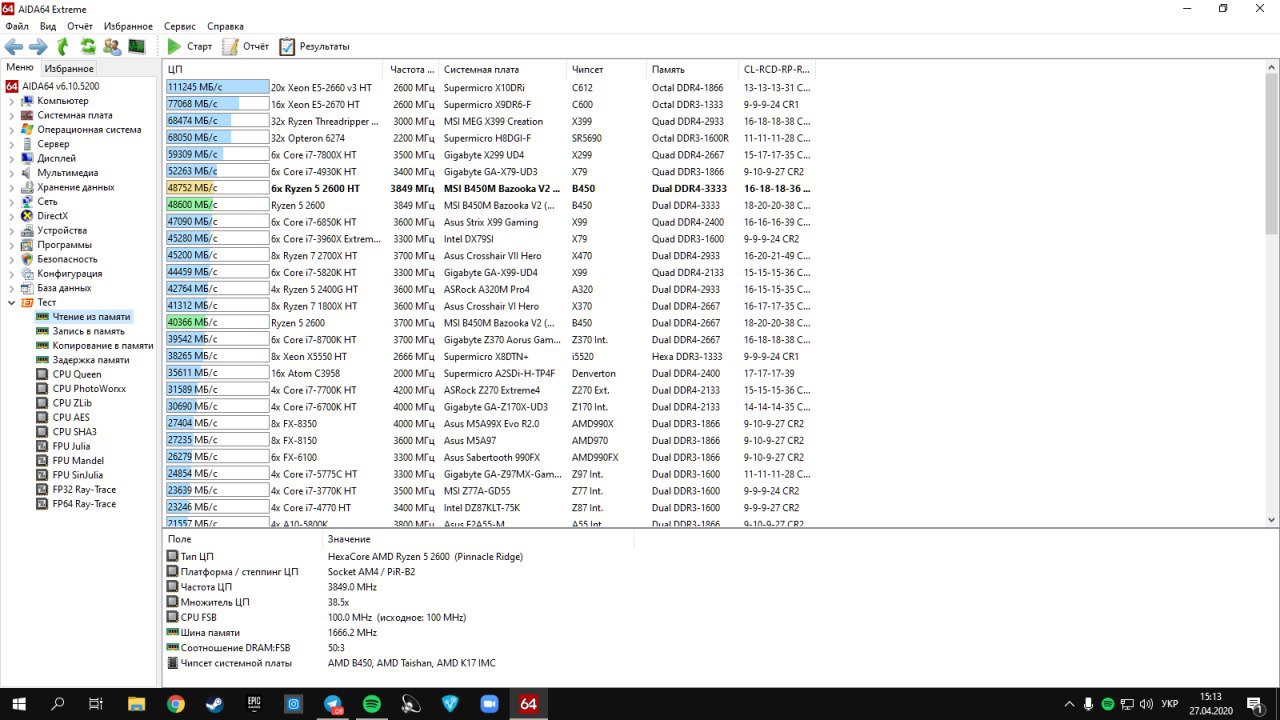This screenshot has width=1280, height=720.
Task: Switch to the Меню sidebar tab
Action: 20,68
